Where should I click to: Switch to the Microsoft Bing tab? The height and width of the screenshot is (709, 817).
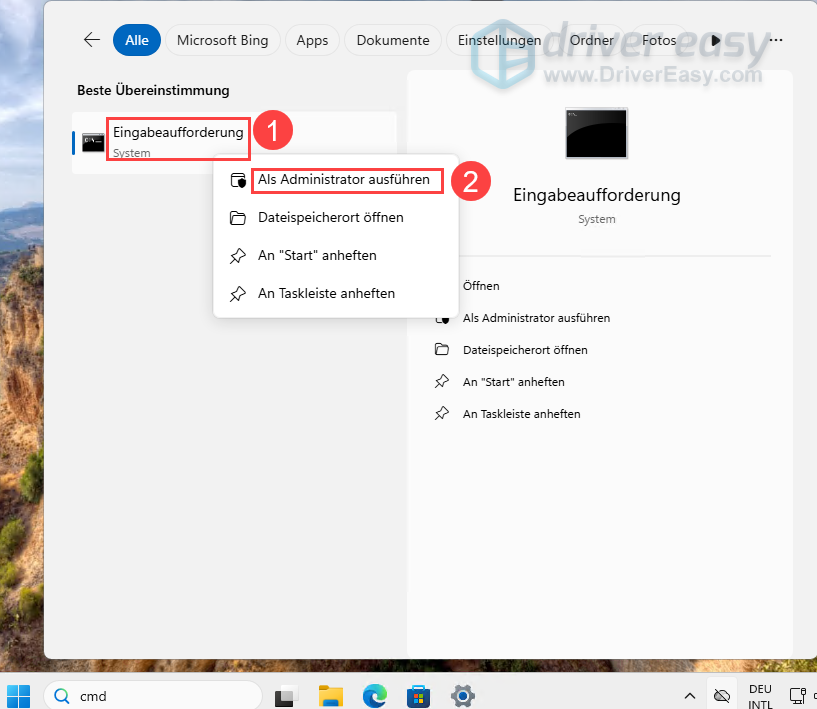[x=222, y=40]
